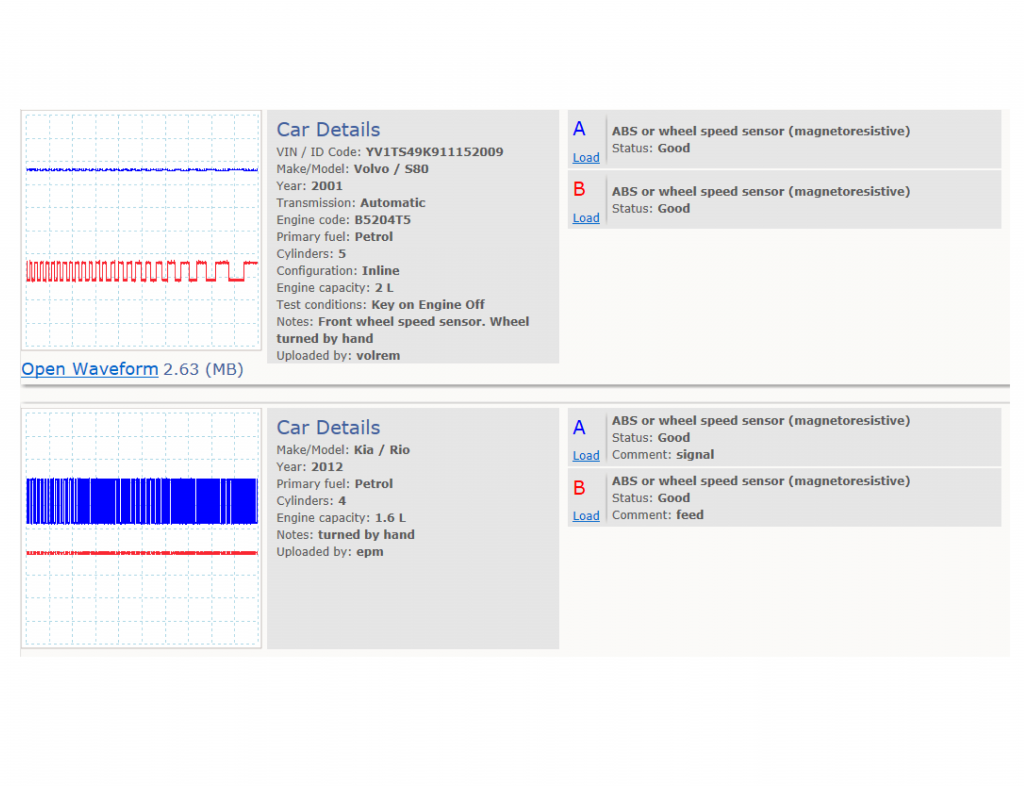The image size is (1024, 786).
Task: Open the Volvo S80 waveform preview thumbnail
Action: (141, 230)
